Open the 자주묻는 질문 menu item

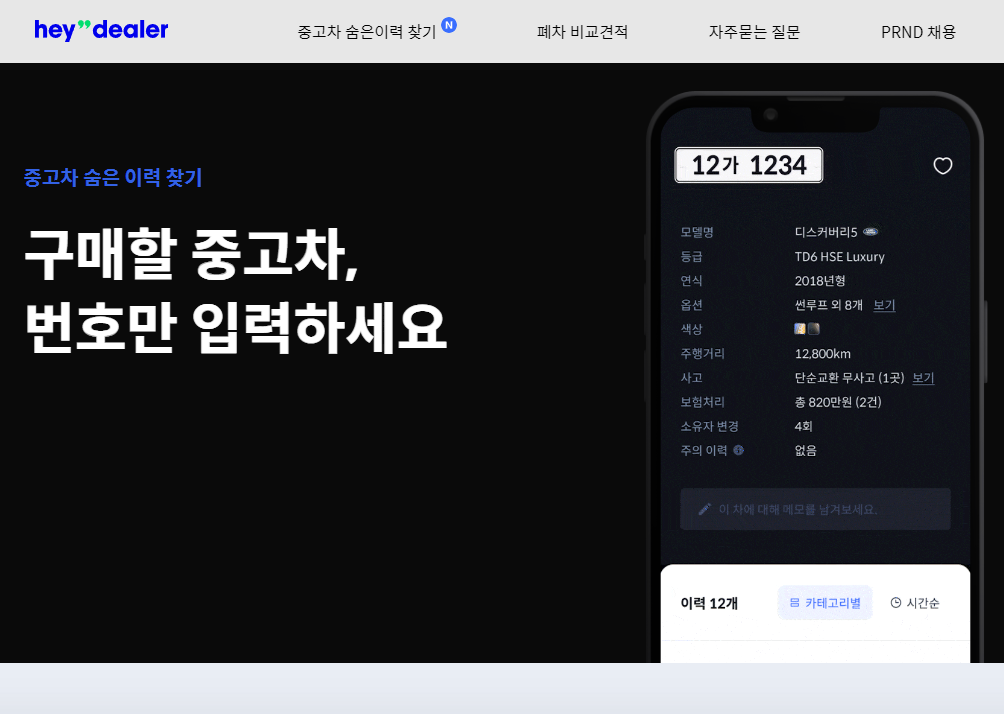[753, 31]
